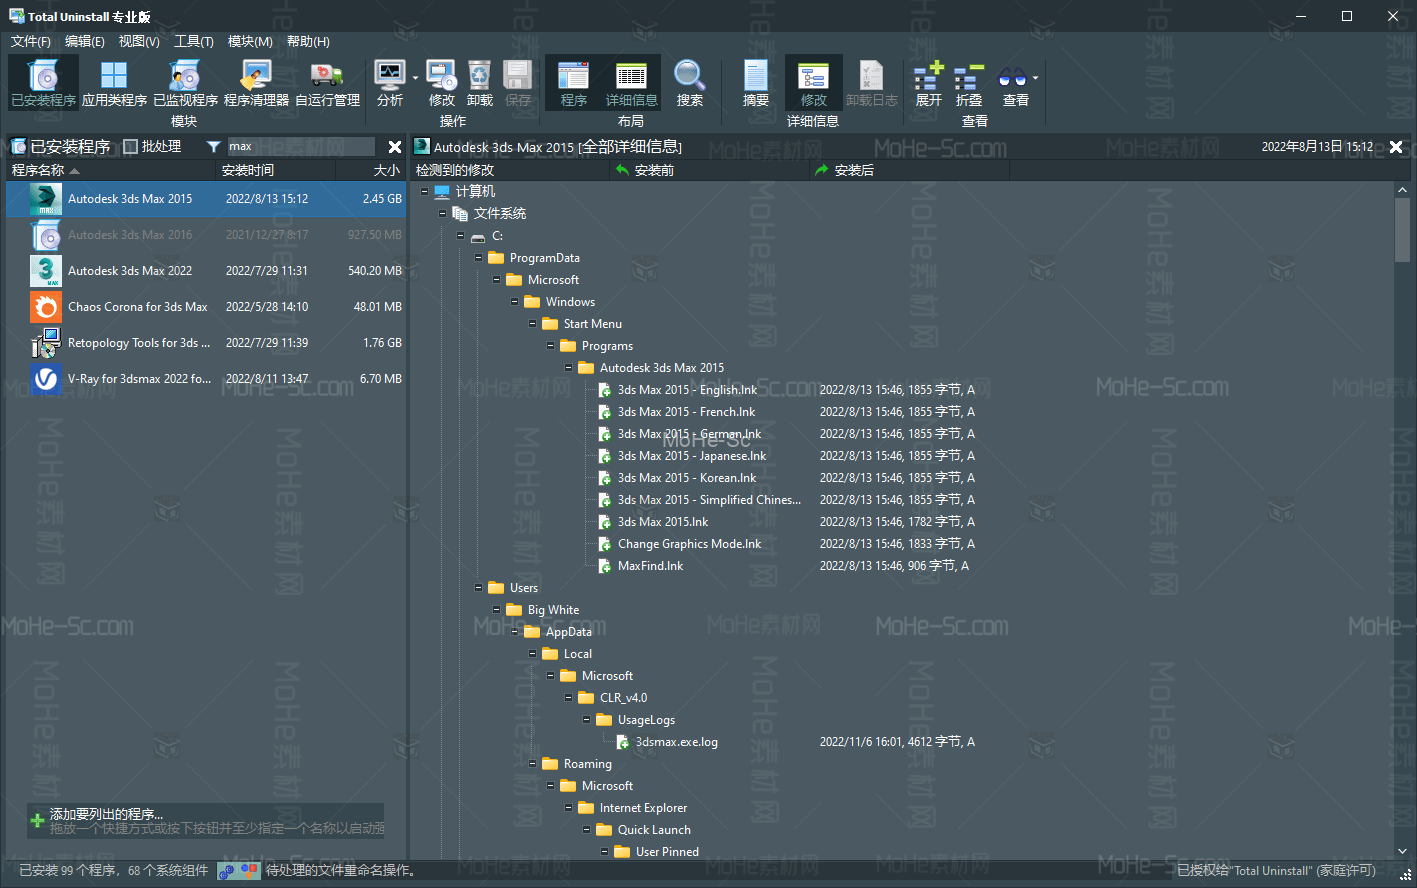Click the max filter input field
Image resolution: width=1417 pixels, height=888 pixels.
pyautogui.click(x=301, y=147)
